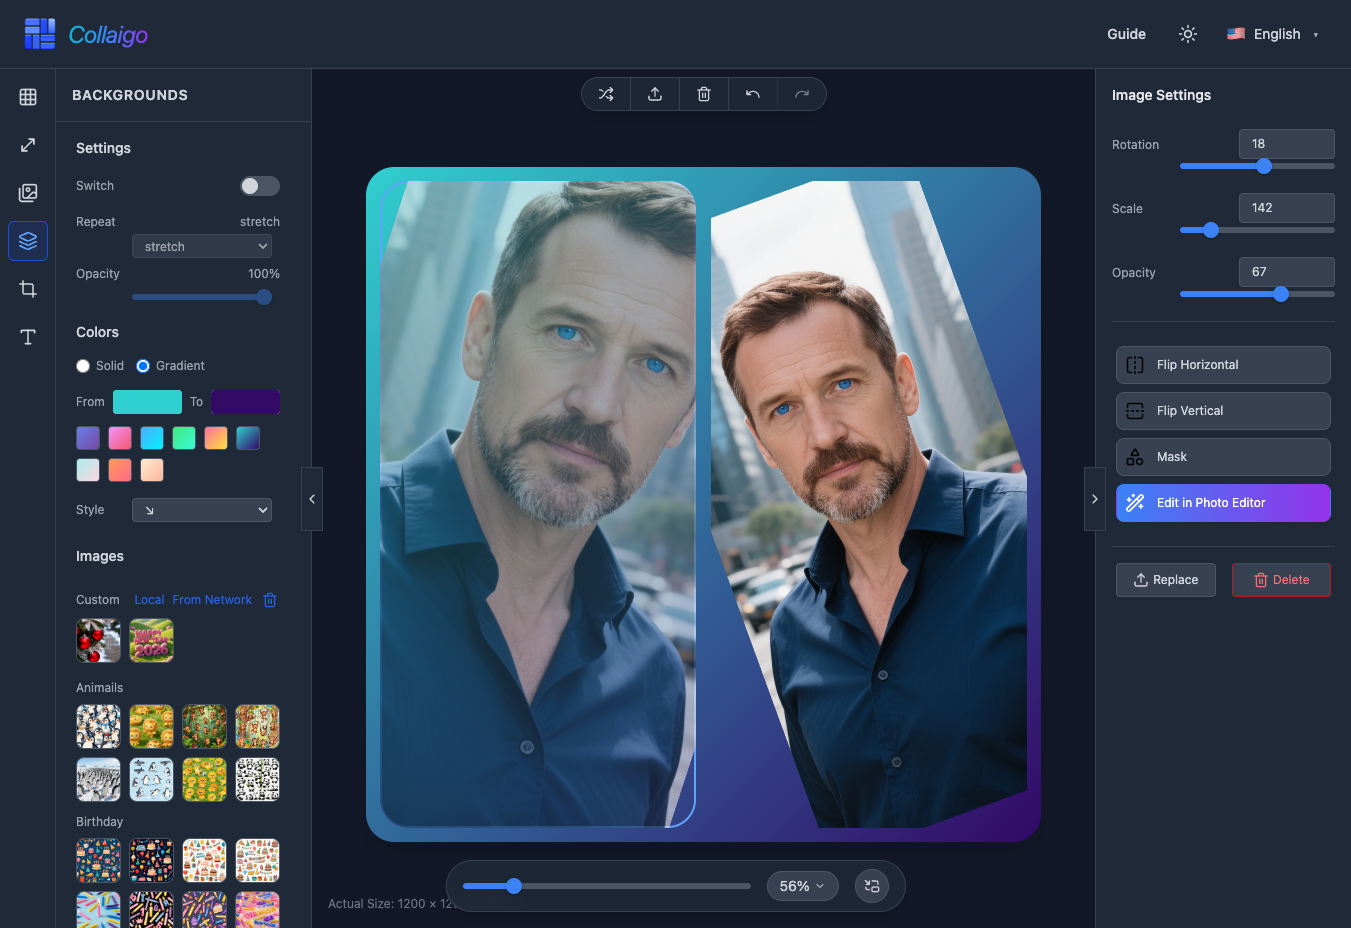The width and height of the screenshot is (1351, 928).
Task: Choose the peach gradient preset swatch
Action: click(x=152, y=470)
